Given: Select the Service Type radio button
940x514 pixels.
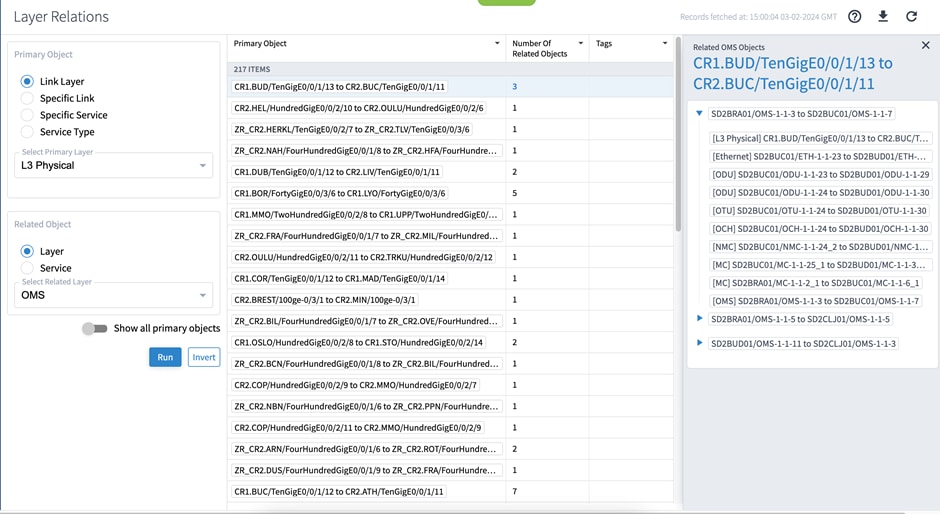Looking at the screenshot, I should coord(27,132).
